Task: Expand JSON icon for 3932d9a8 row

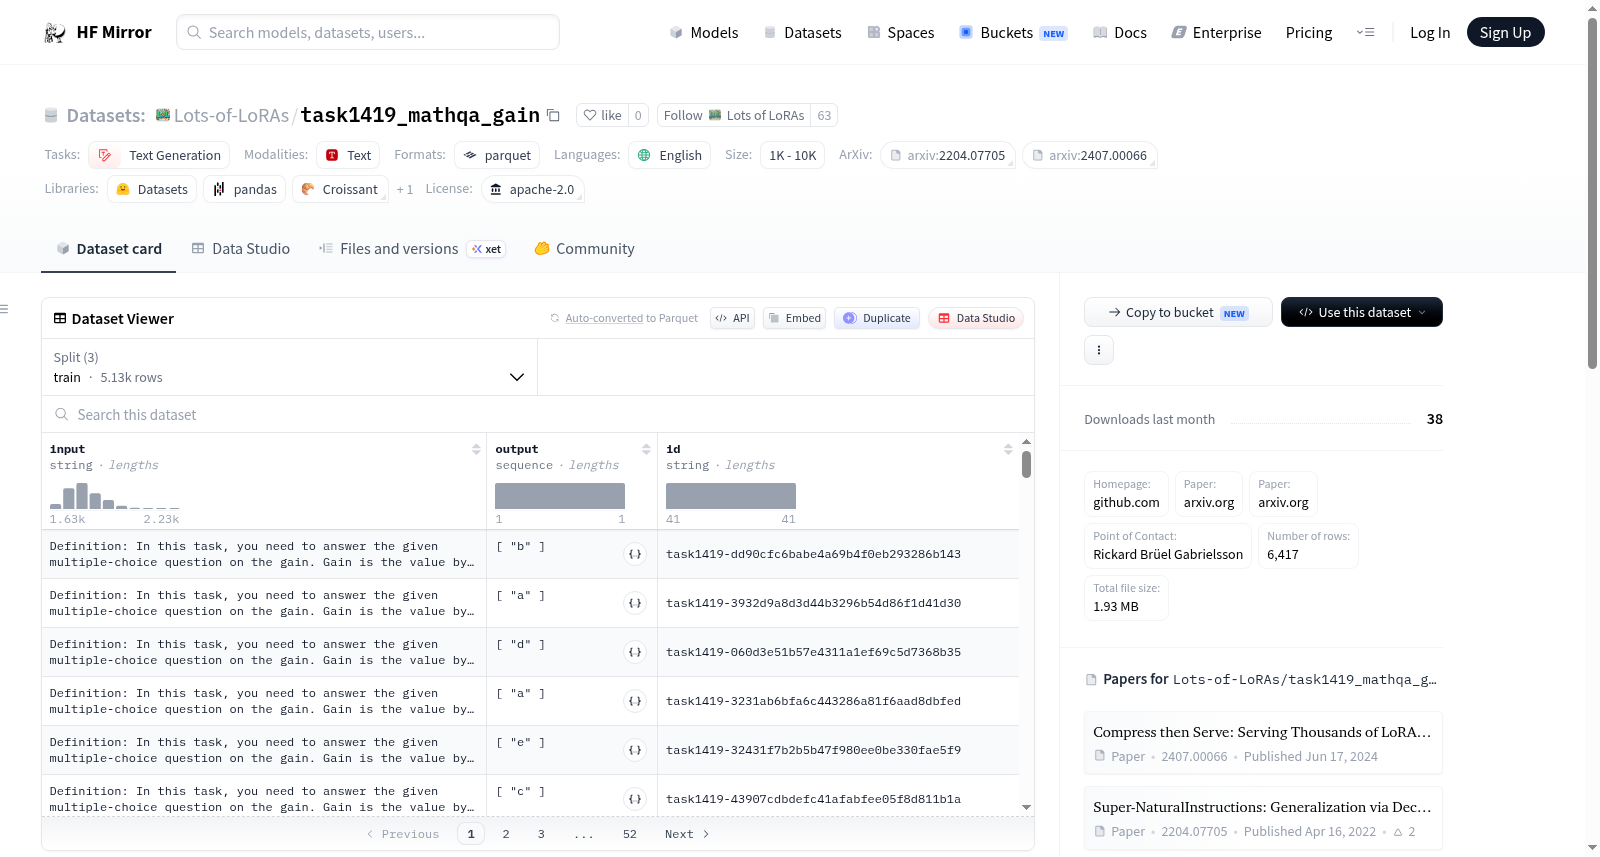Action: (635, 603)
